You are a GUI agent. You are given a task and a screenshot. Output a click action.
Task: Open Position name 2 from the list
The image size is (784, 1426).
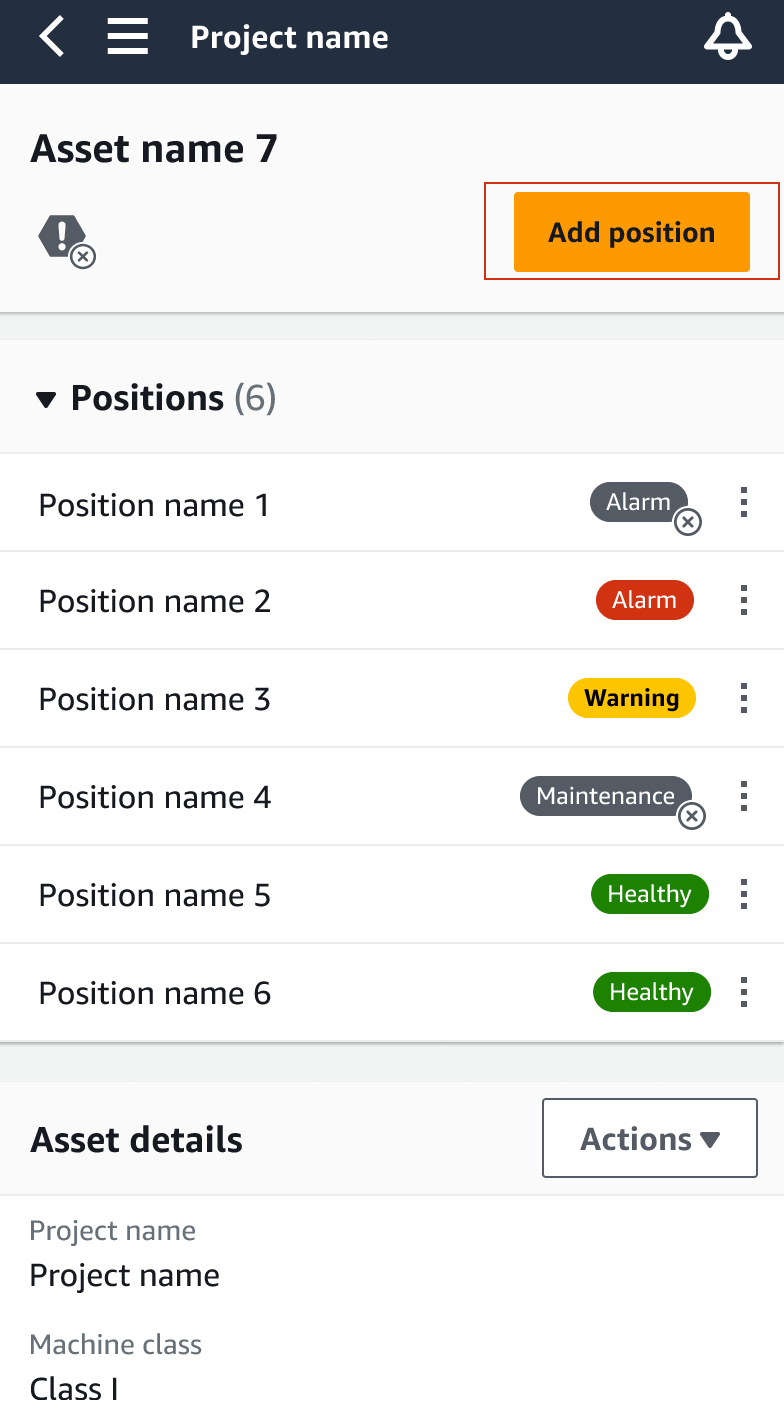point(153,600)
